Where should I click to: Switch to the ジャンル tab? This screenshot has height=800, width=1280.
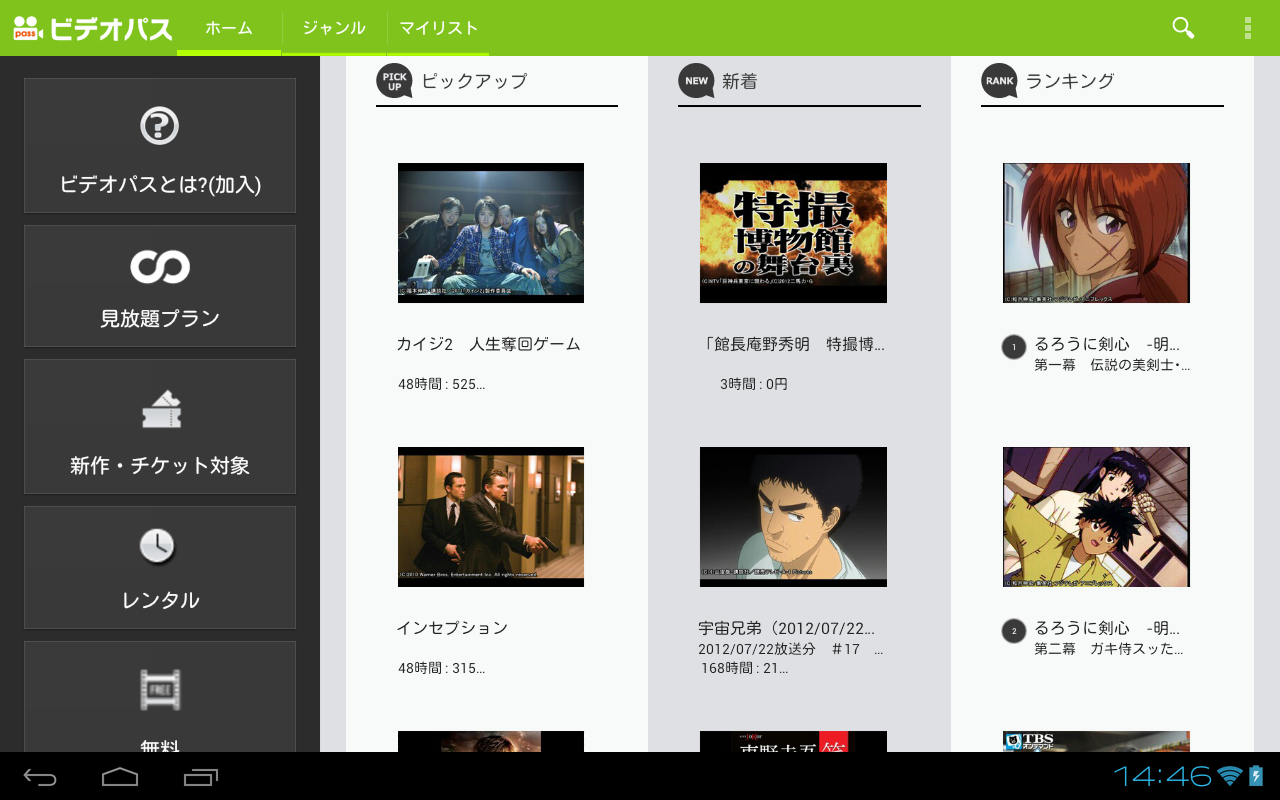(334, 28)
